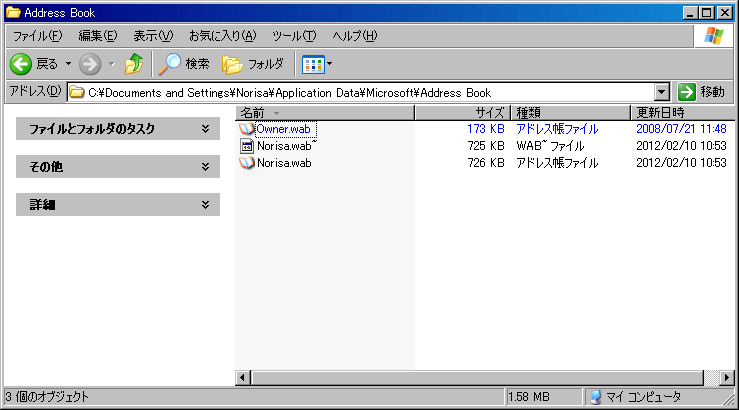Screen dimensions: 739x410
Task: Click the Norisa.wab~ file icon
Action: pos(246,146)
